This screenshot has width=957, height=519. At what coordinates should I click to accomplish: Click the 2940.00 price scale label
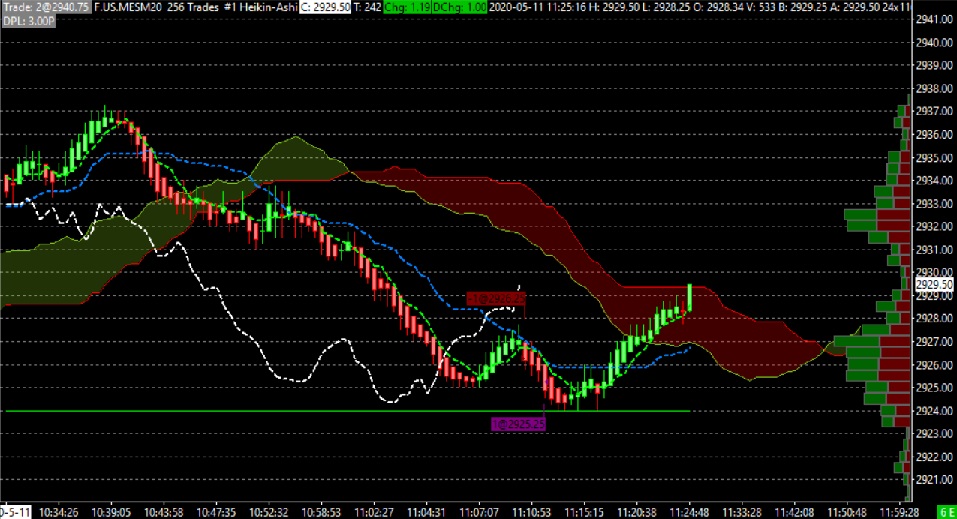pos(934,42)
